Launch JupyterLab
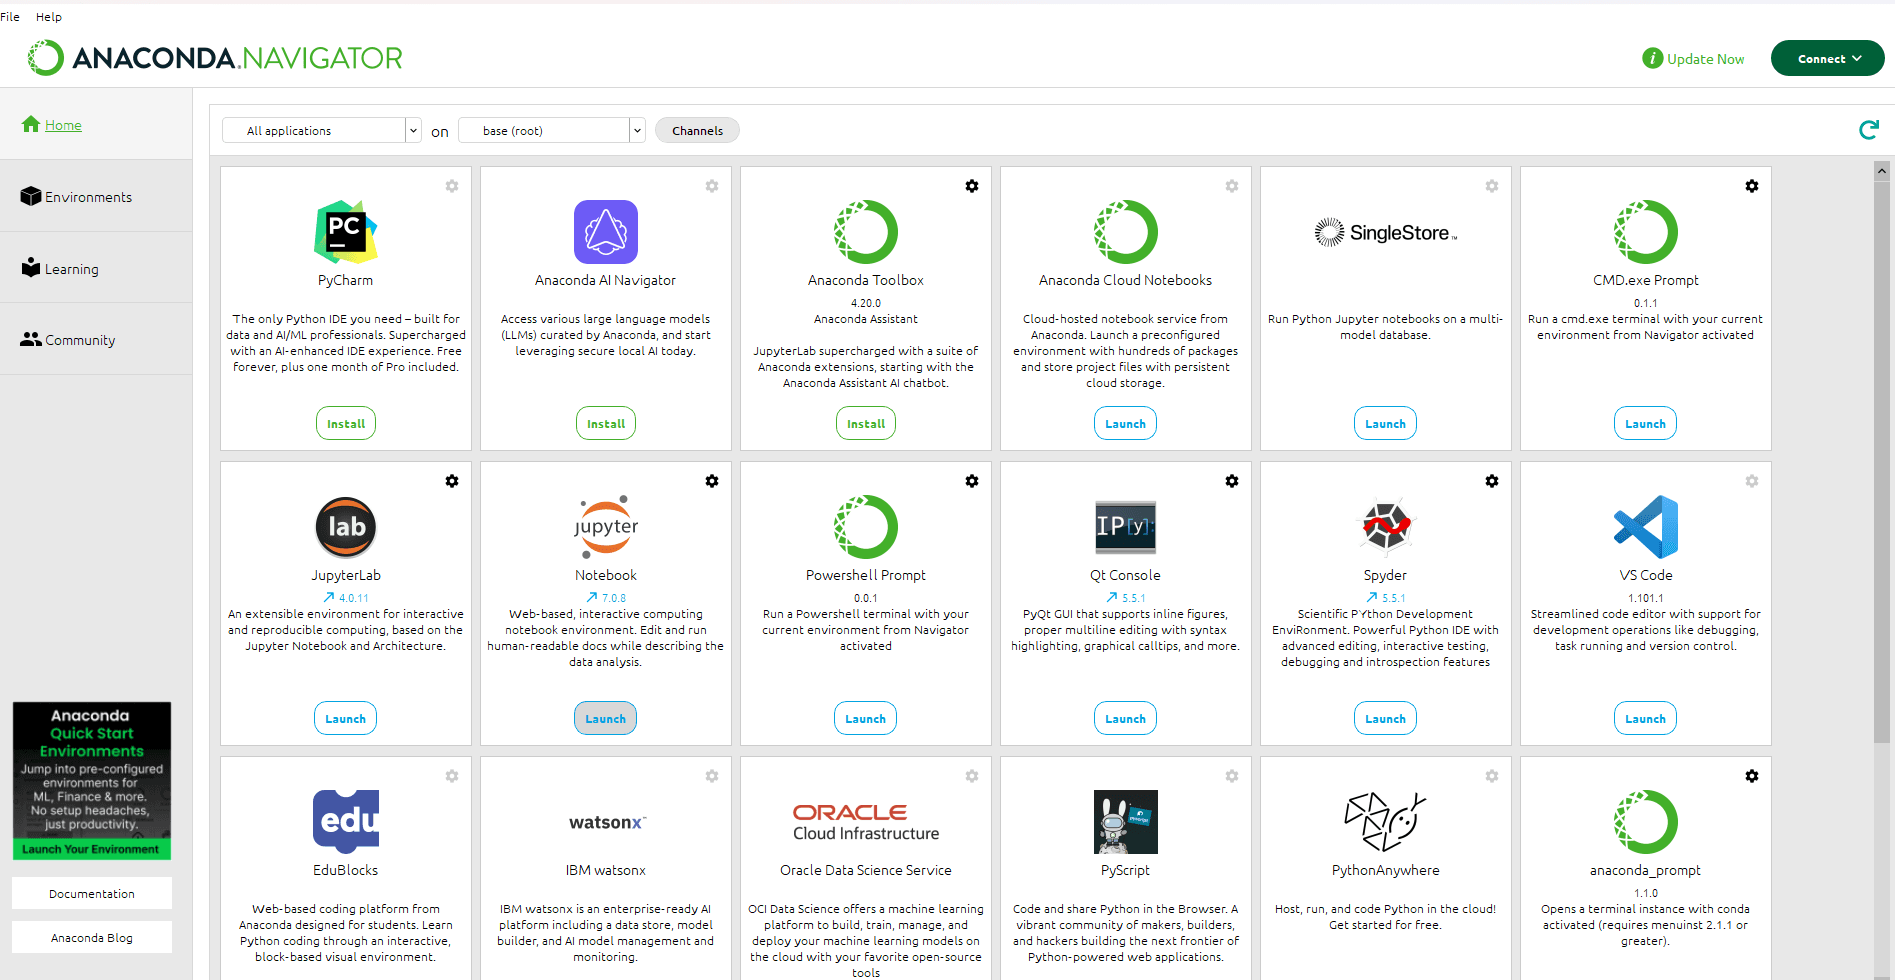1895x980 pixels. (x=346, y=718)
